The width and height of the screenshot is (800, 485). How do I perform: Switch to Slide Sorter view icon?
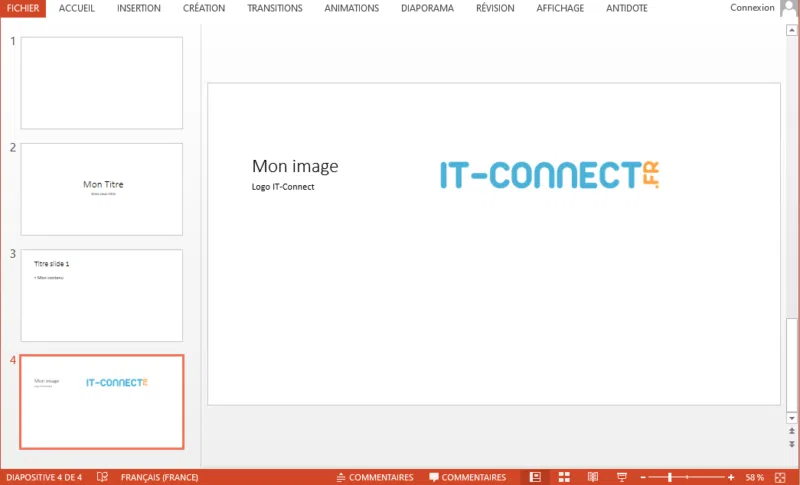(564, 477)
